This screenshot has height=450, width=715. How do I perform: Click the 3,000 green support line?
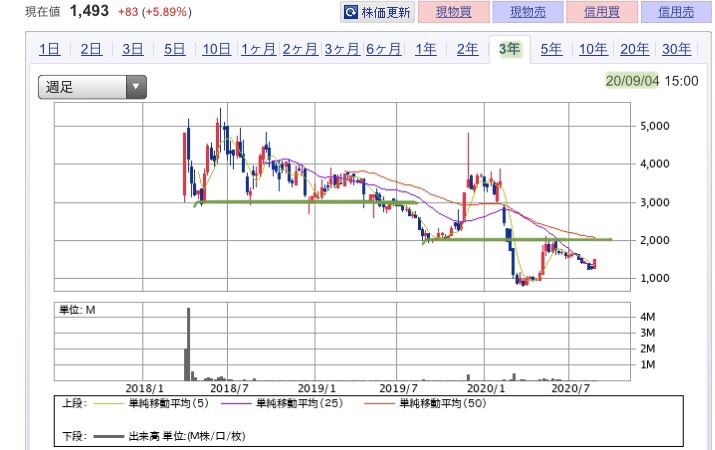coord(306,202)
